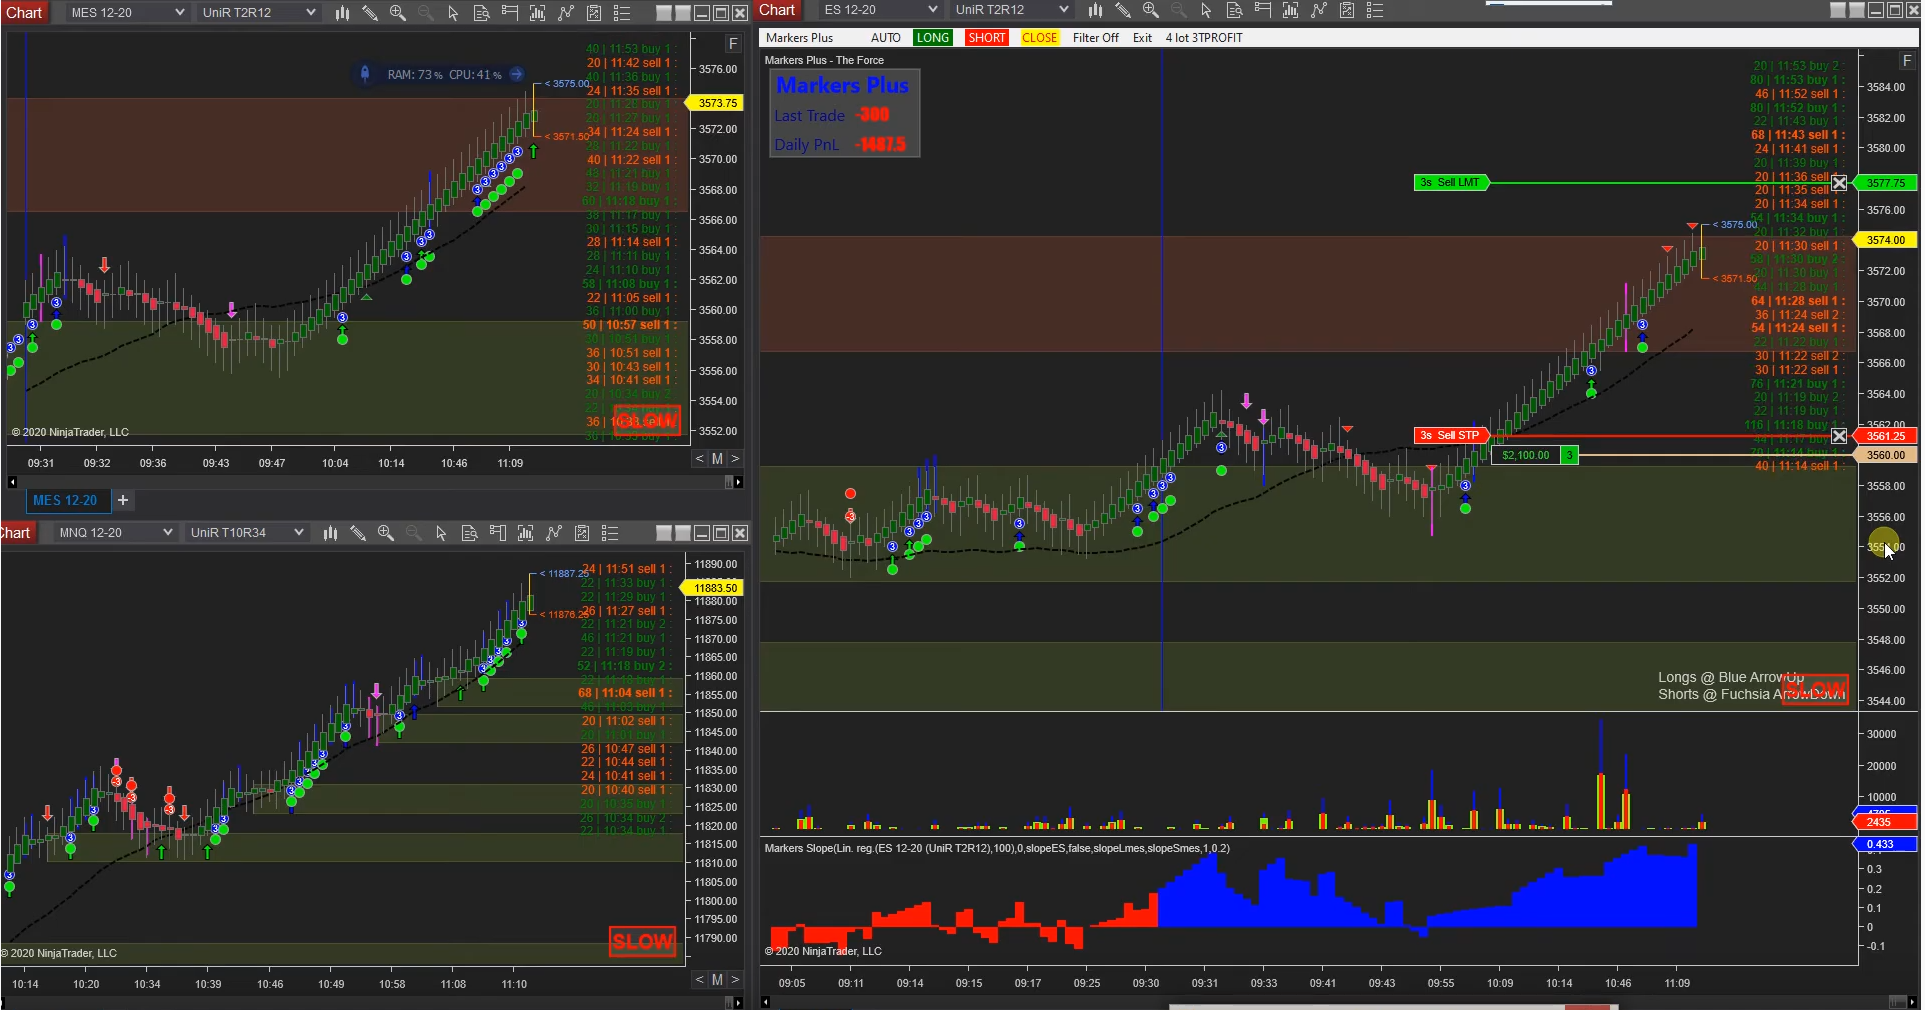Select drawing tools pencil in MNQ chart

(358, 533)
